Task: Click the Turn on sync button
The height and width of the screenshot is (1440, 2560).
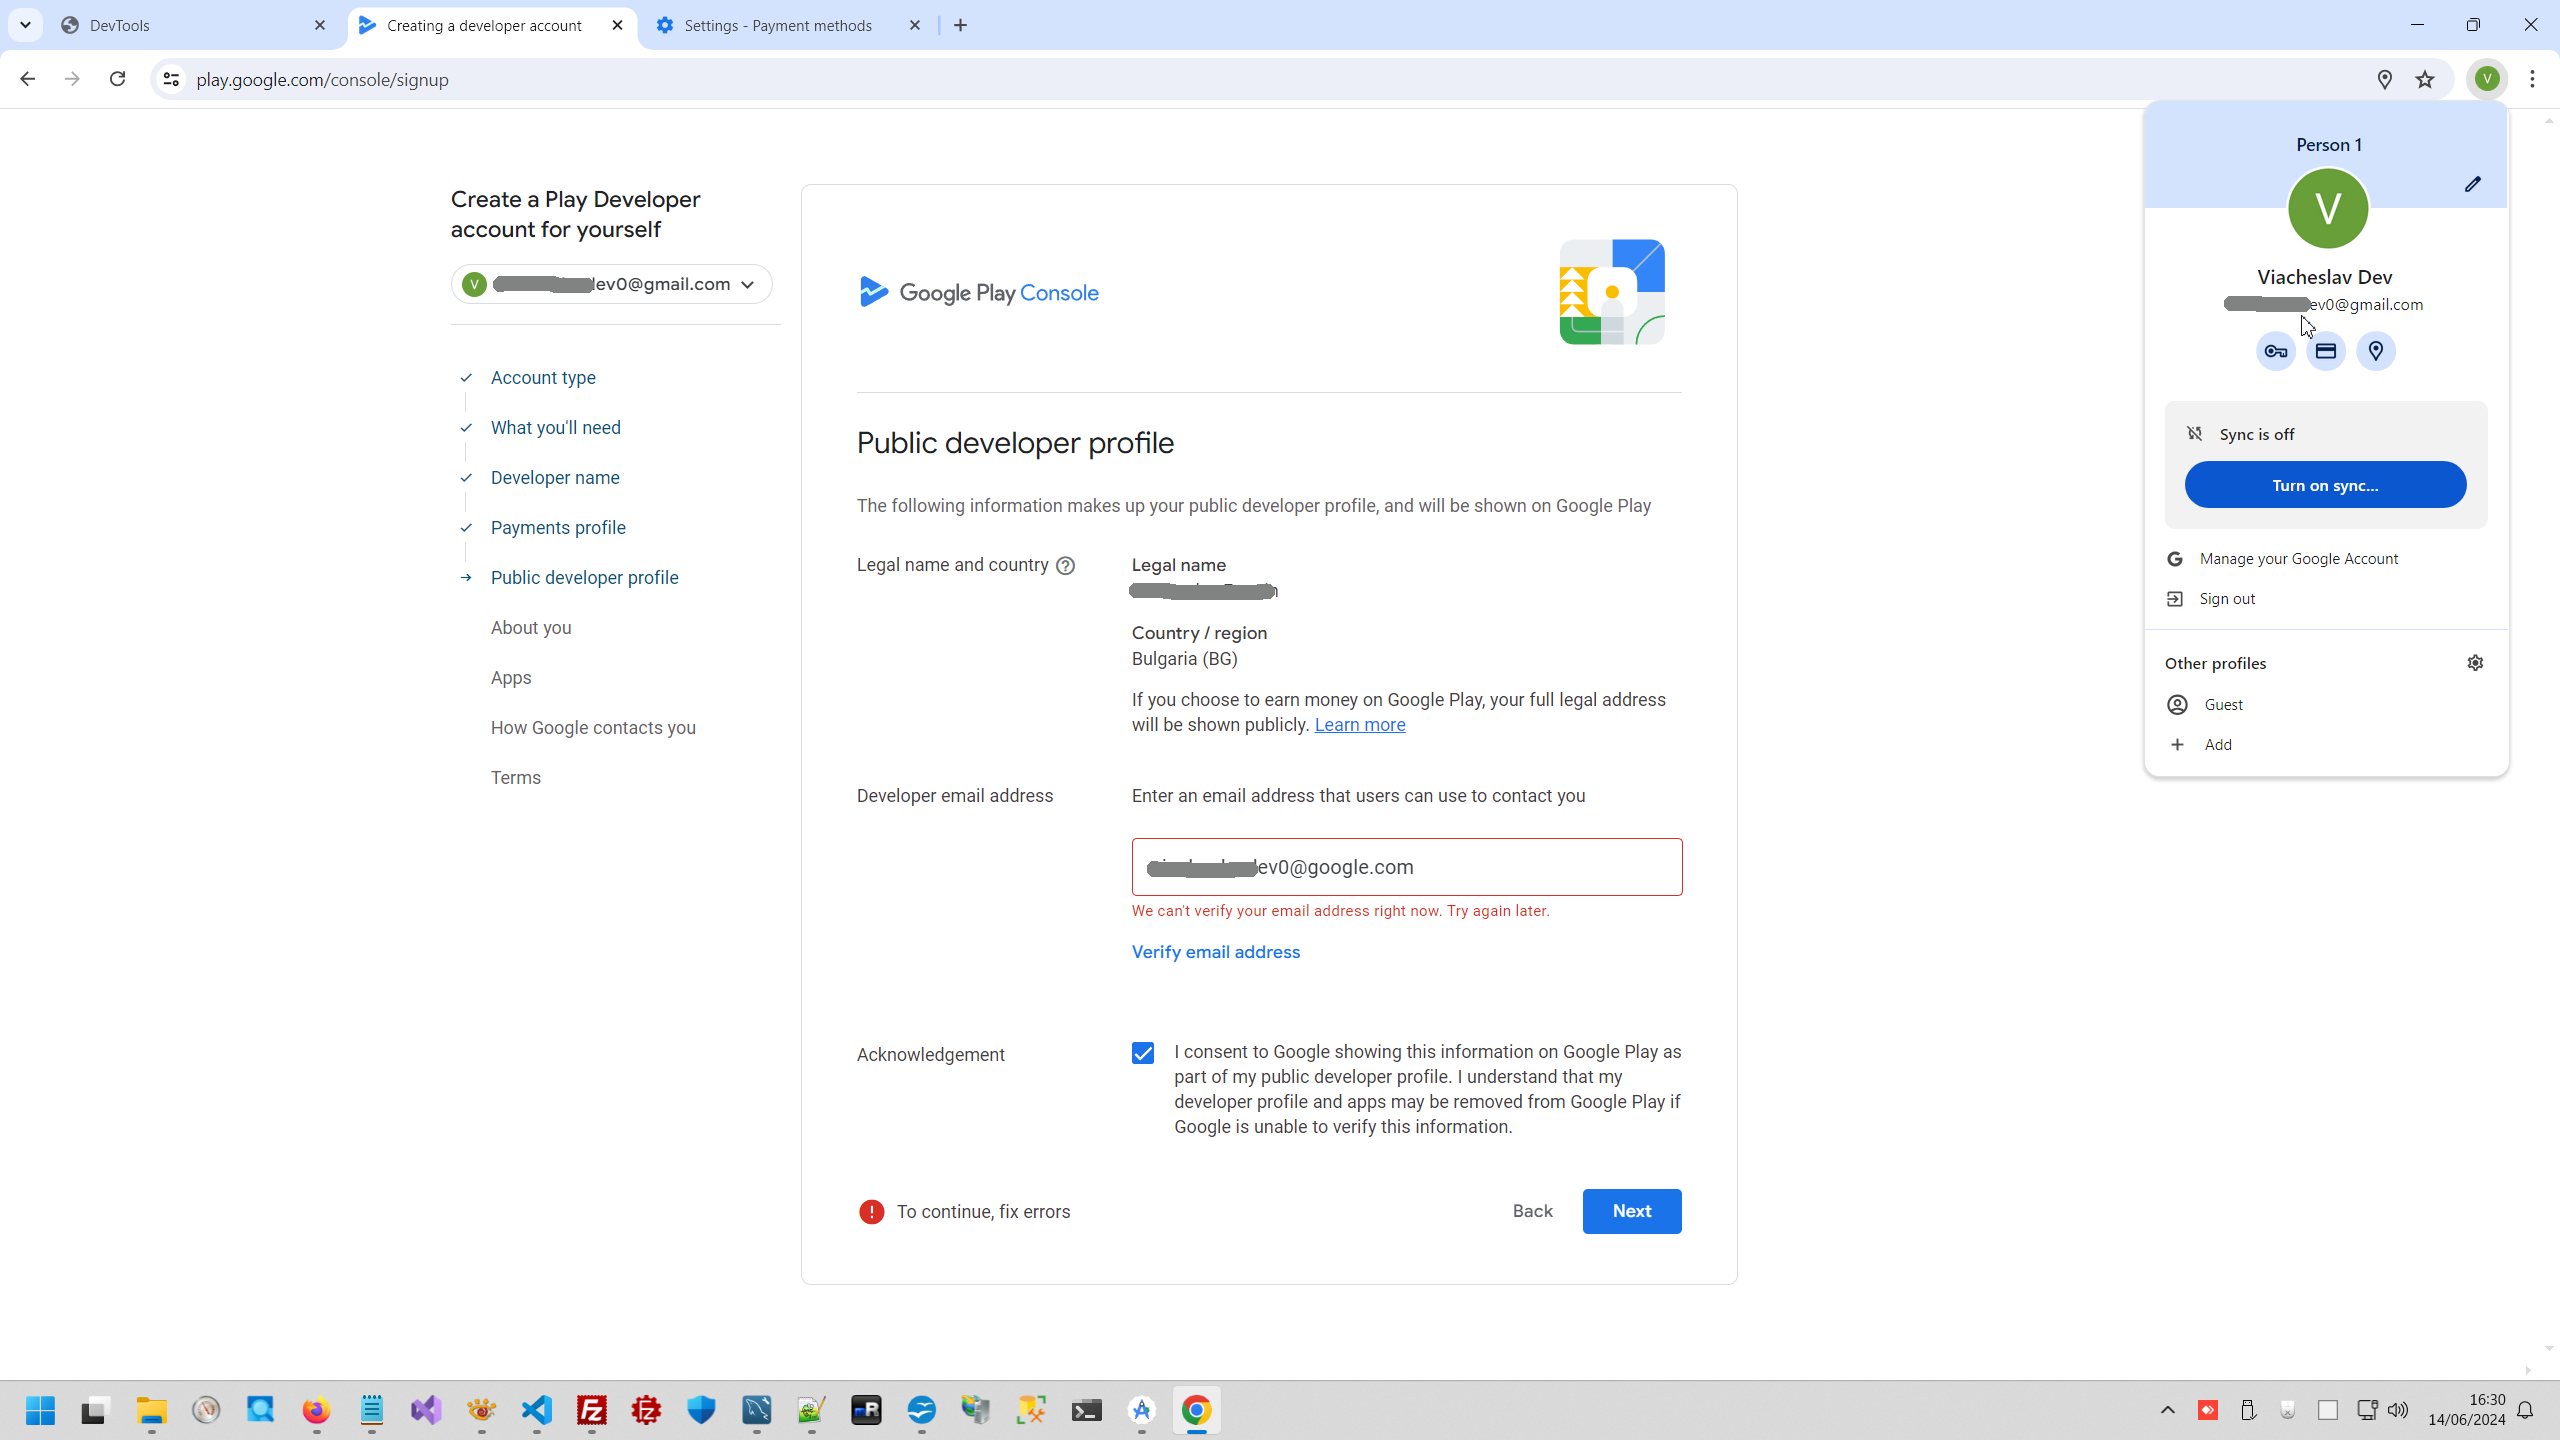Action: point(2325,485)
